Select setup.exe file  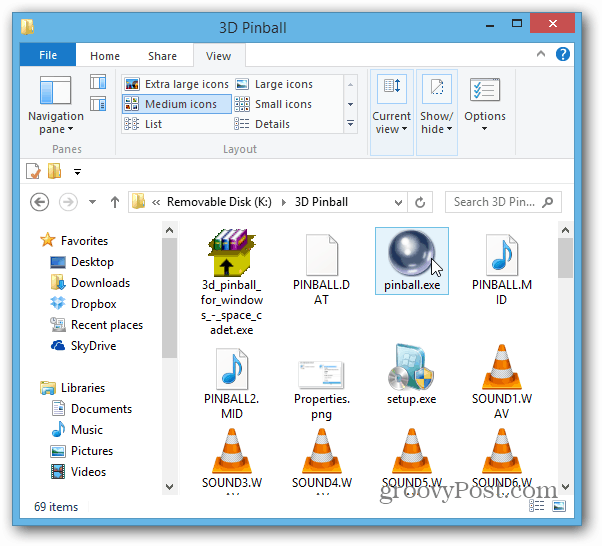[412, 374]
